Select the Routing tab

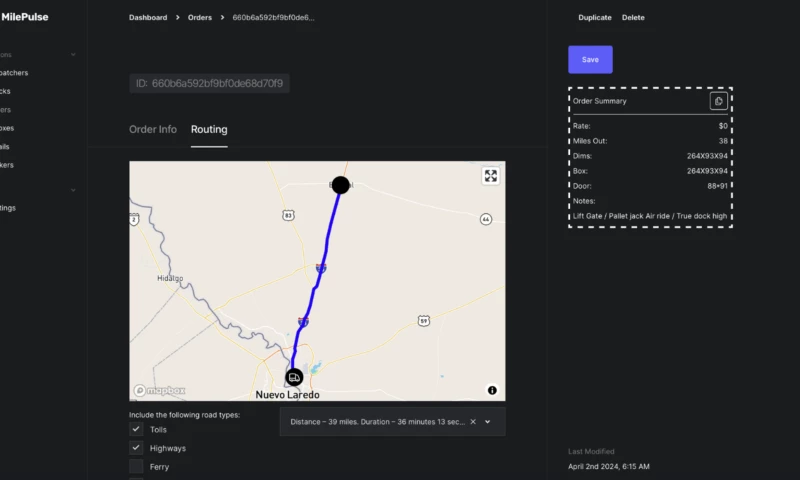(209, 130)
